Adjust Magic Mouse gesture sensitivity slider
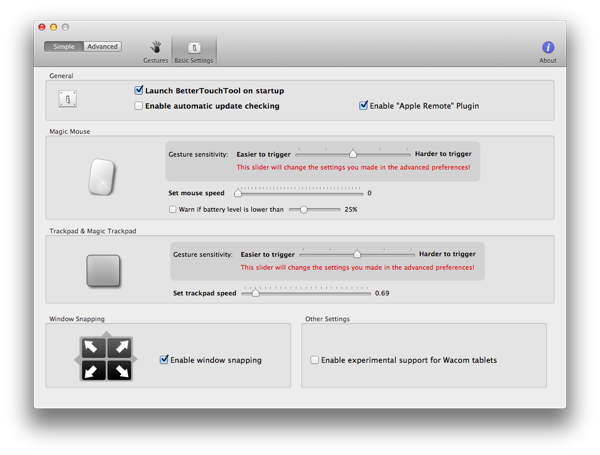This screenshot has width=600, height=455. pos(353,154)
